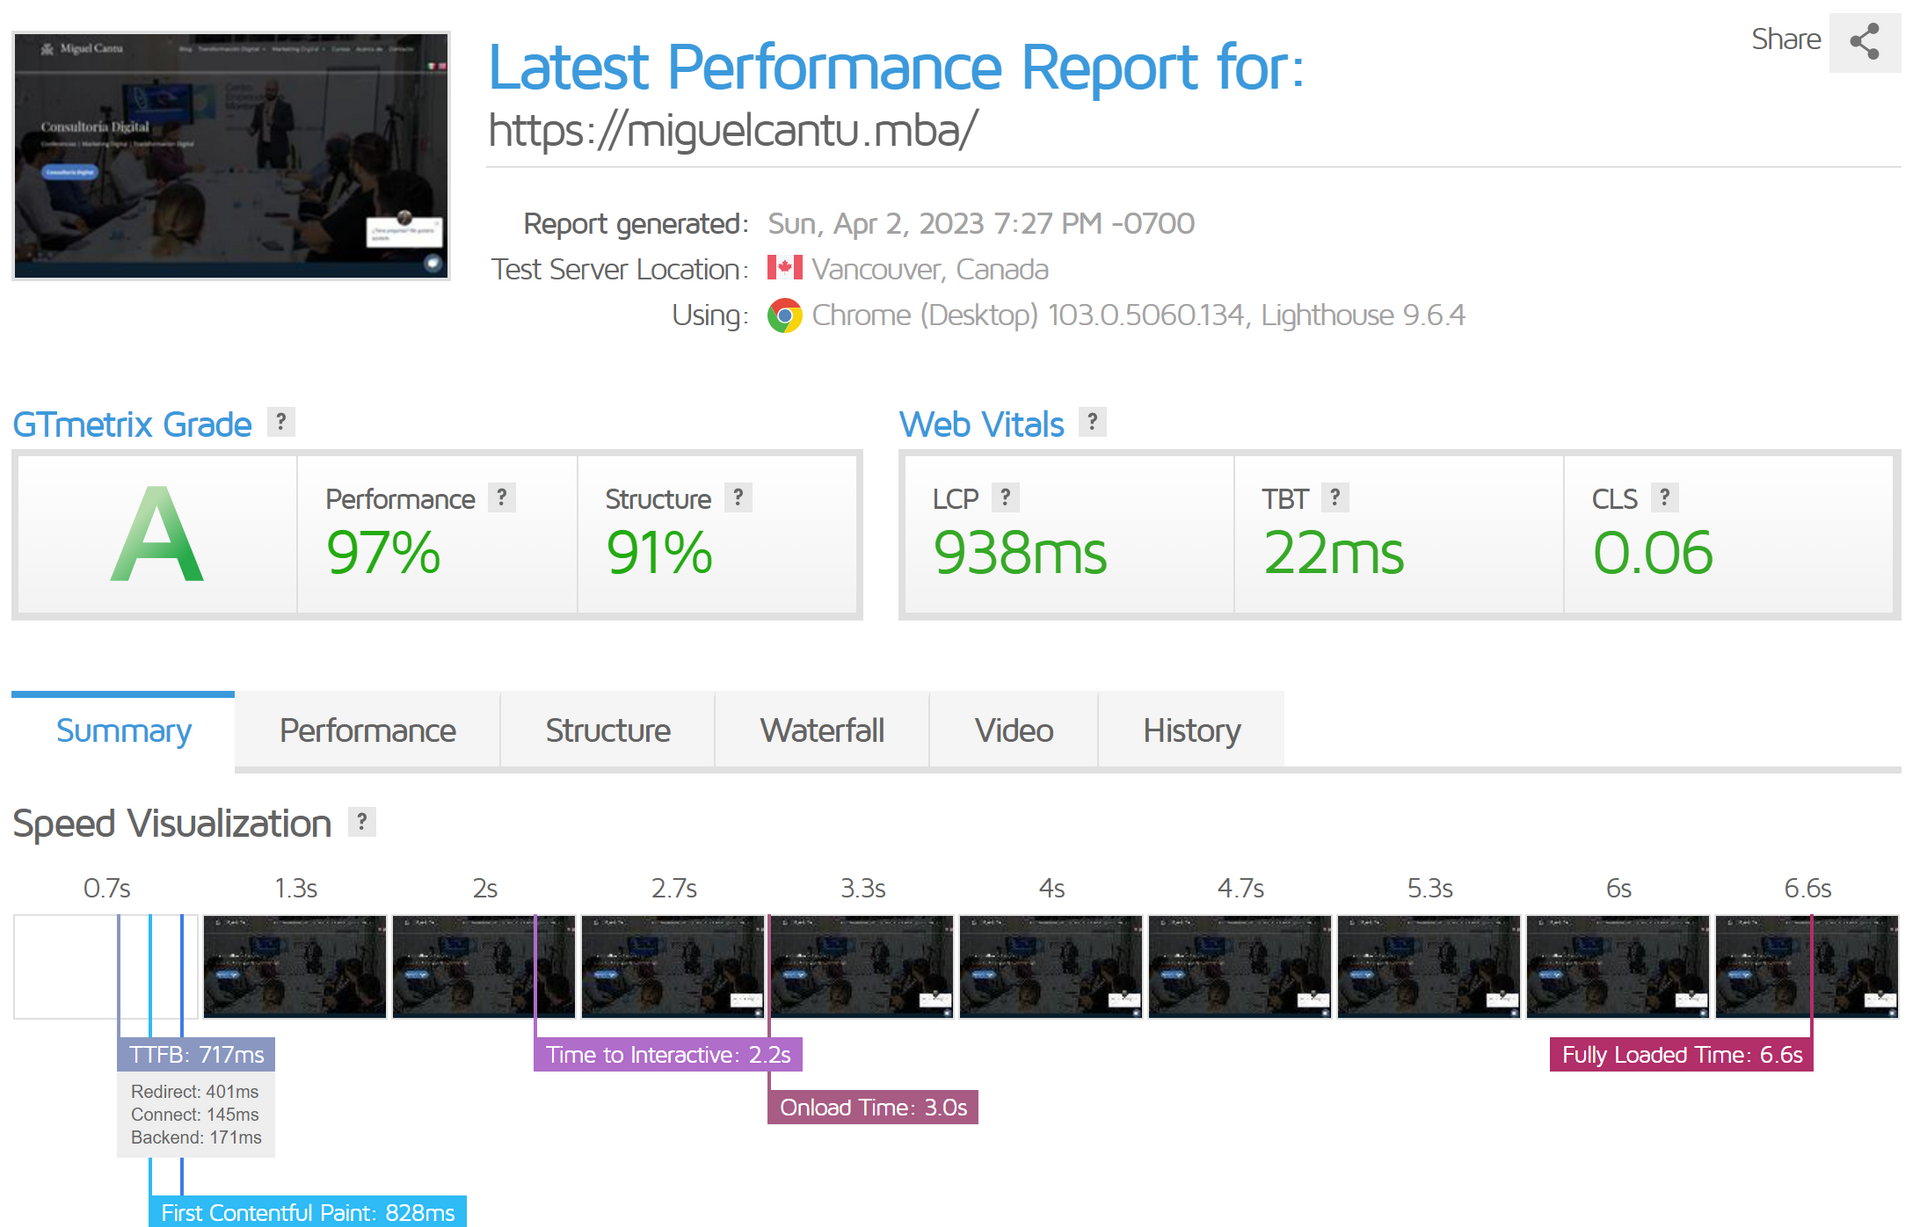Select the Summary tab
The height and width of the screenshot is (1227, 1920).
tap(123, 730)
